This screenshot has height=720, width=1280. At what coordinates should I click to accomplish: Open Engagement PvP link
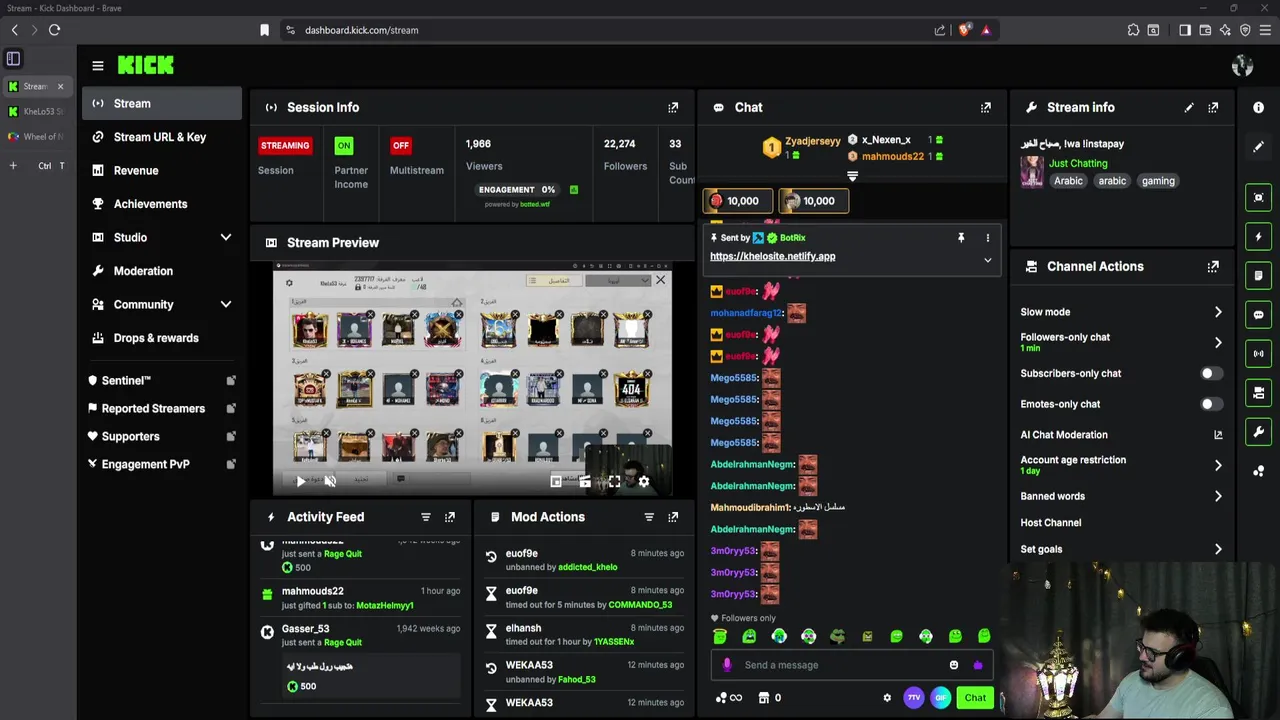pyautogui.click(x=161, y=464)
